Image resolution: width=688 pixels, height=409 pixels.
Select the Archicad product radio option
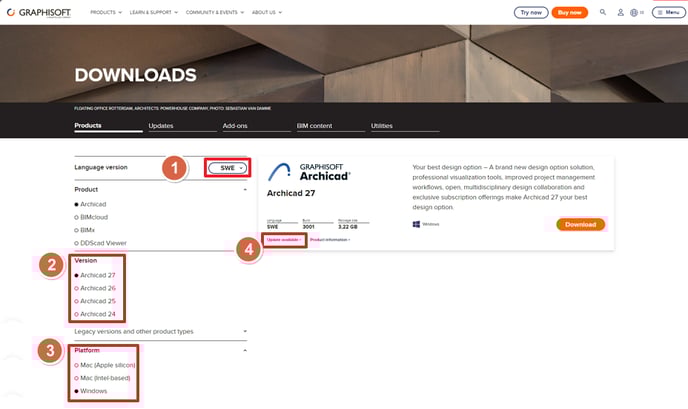click(x=90, y=204)
